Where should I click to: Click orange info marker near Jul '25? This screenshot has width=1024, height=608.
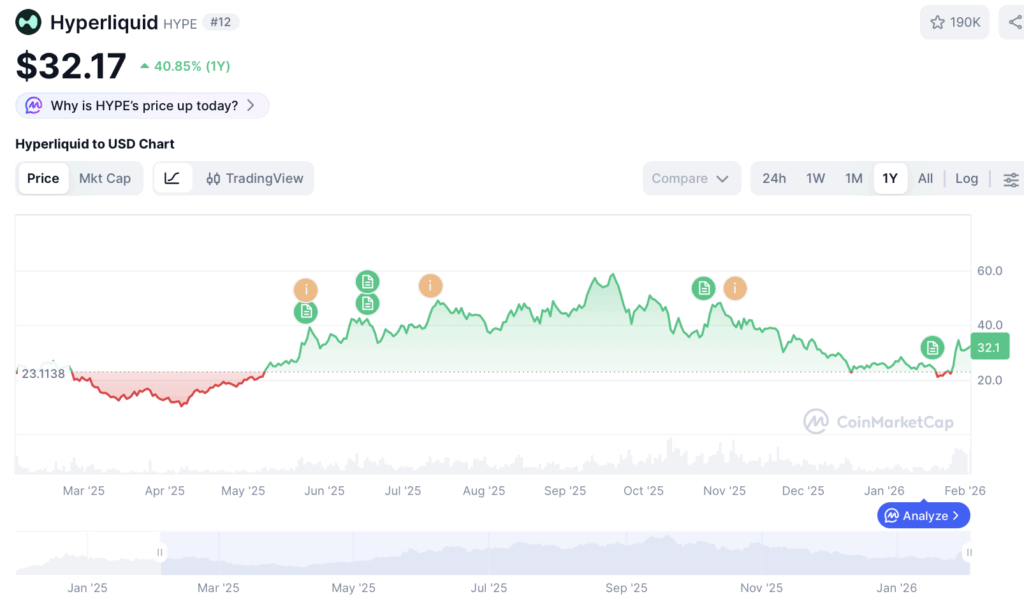coord(430,285)
